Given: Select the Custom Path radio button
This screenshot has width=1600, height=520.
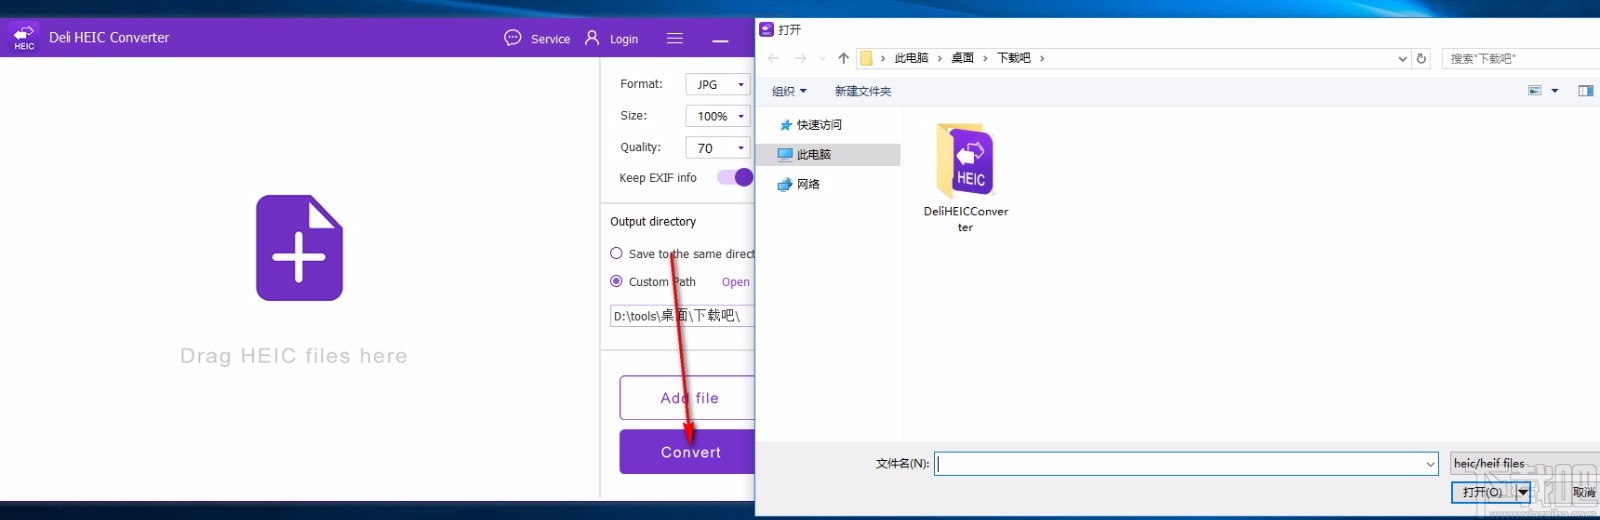Looking at the screenshot, I should [616, 282].
